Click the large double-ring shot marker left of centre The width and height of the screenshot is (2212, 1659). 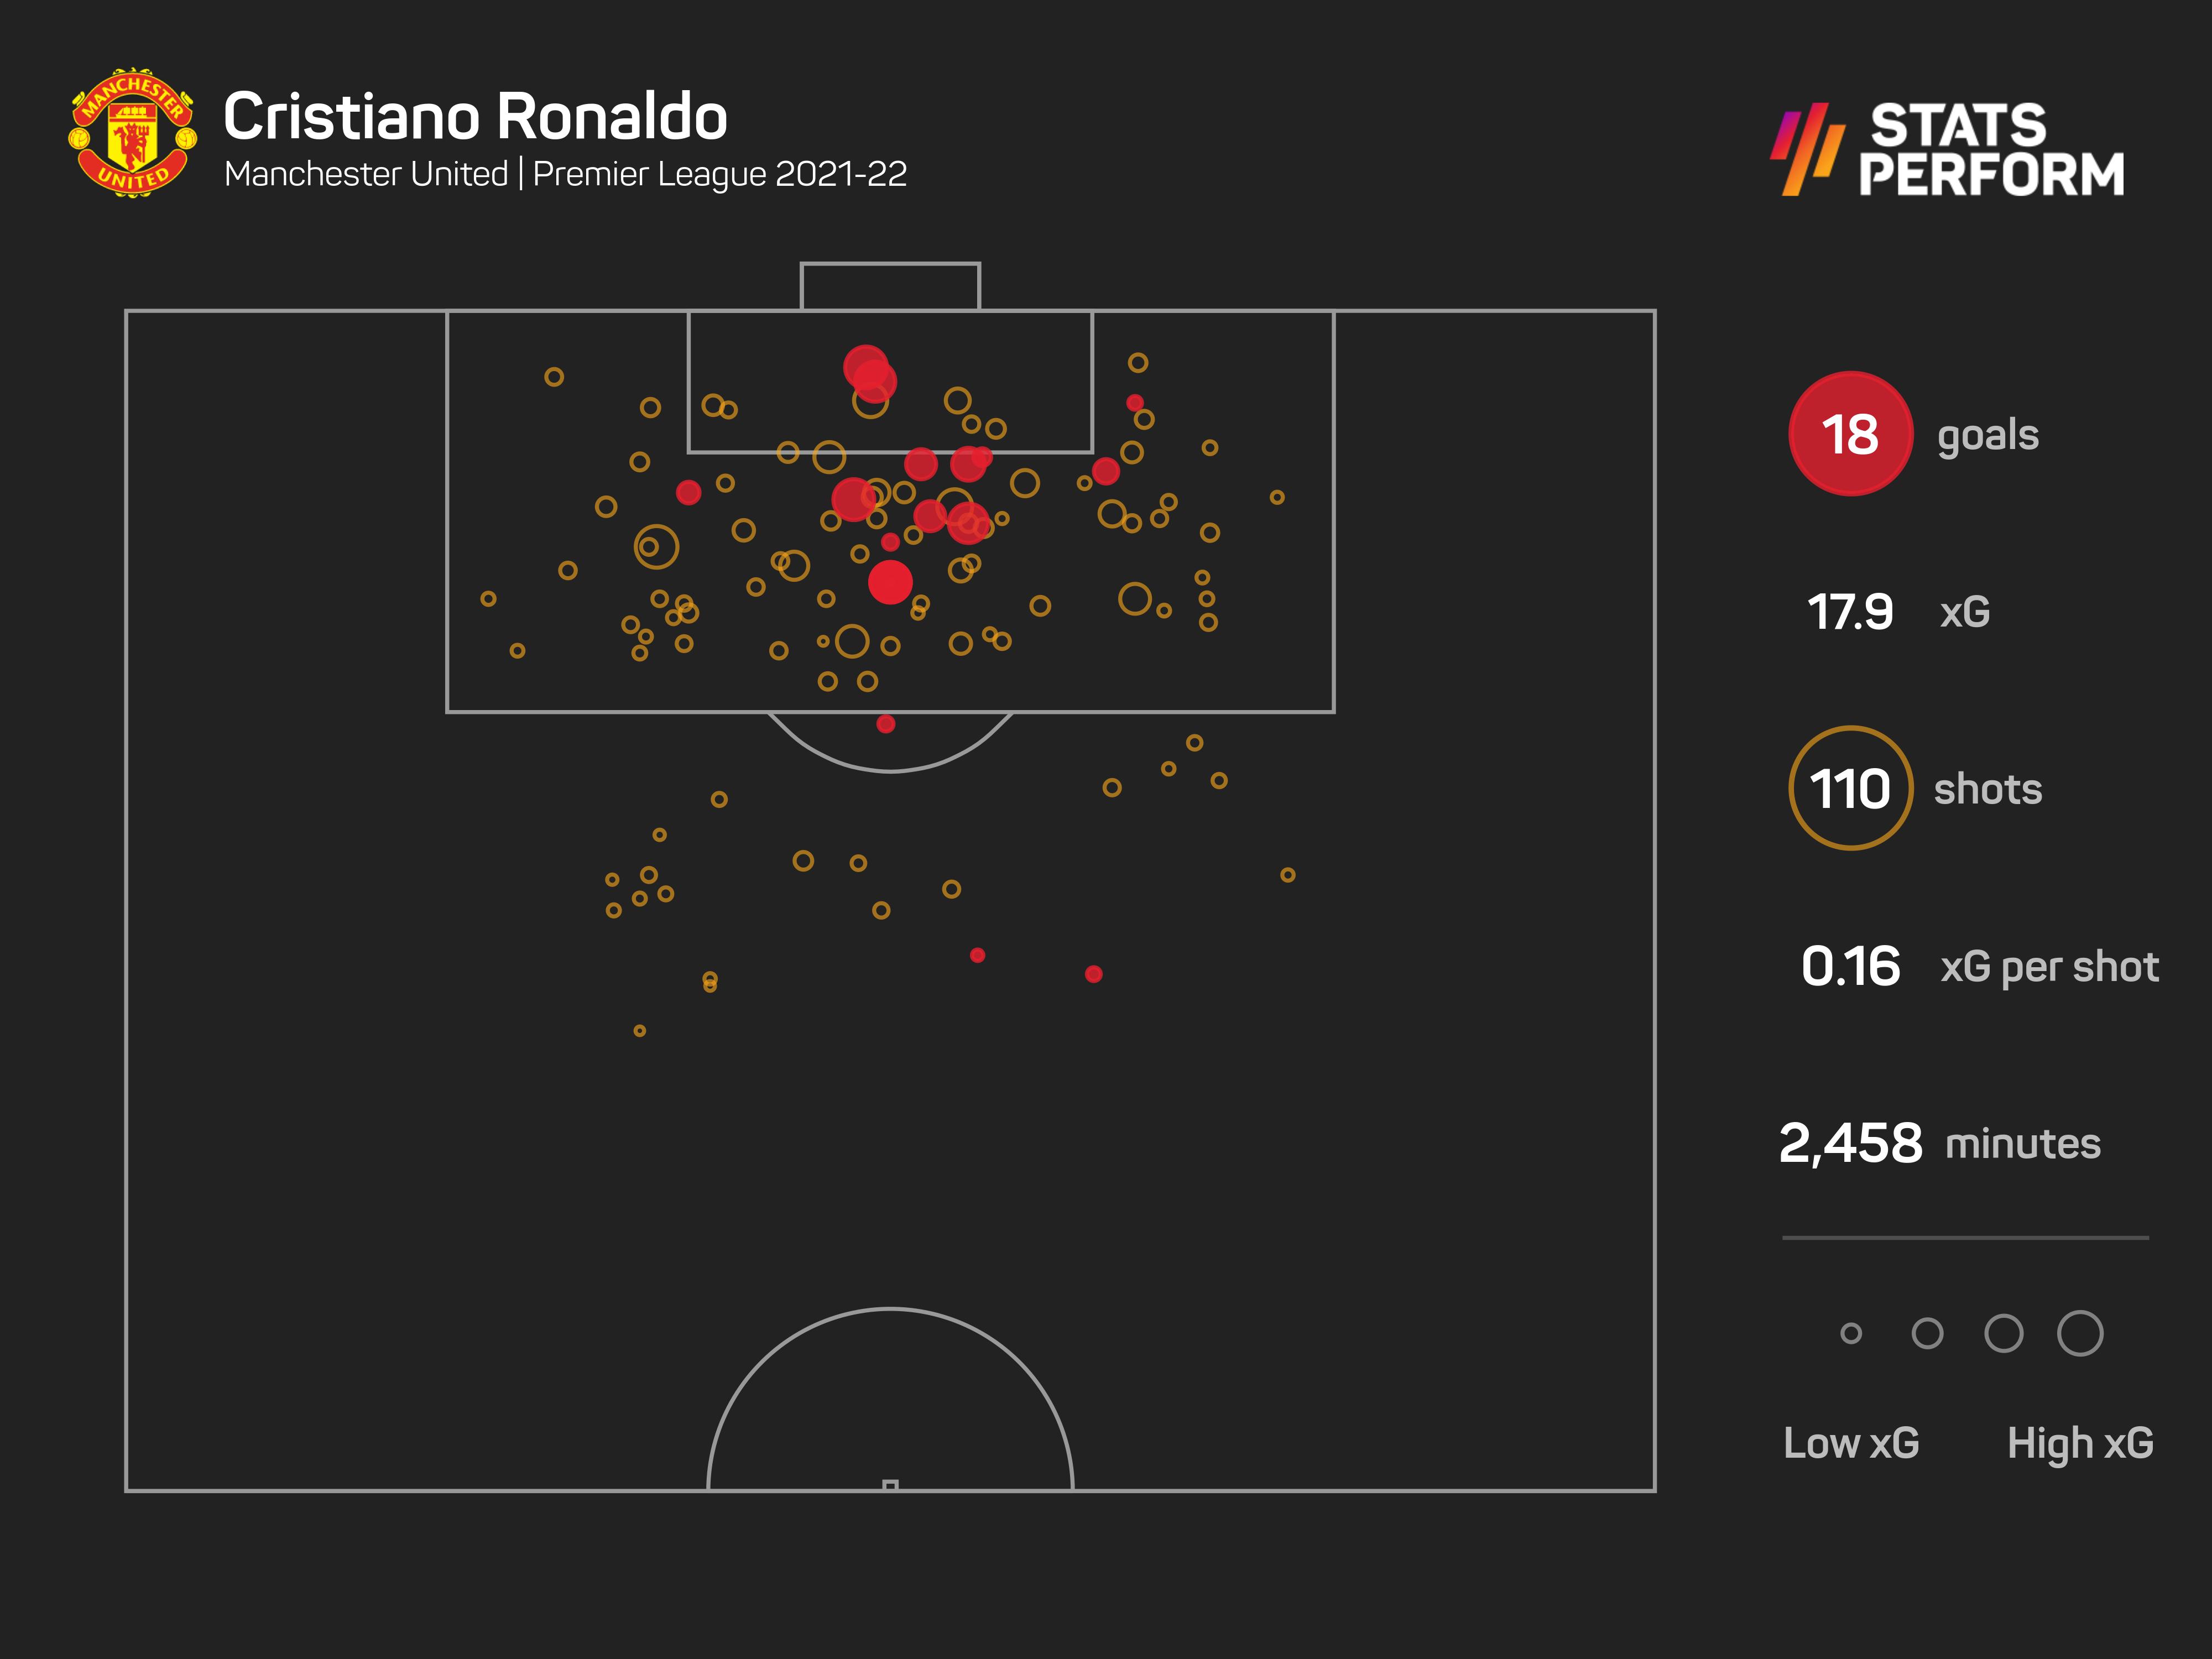coord(656,547)
